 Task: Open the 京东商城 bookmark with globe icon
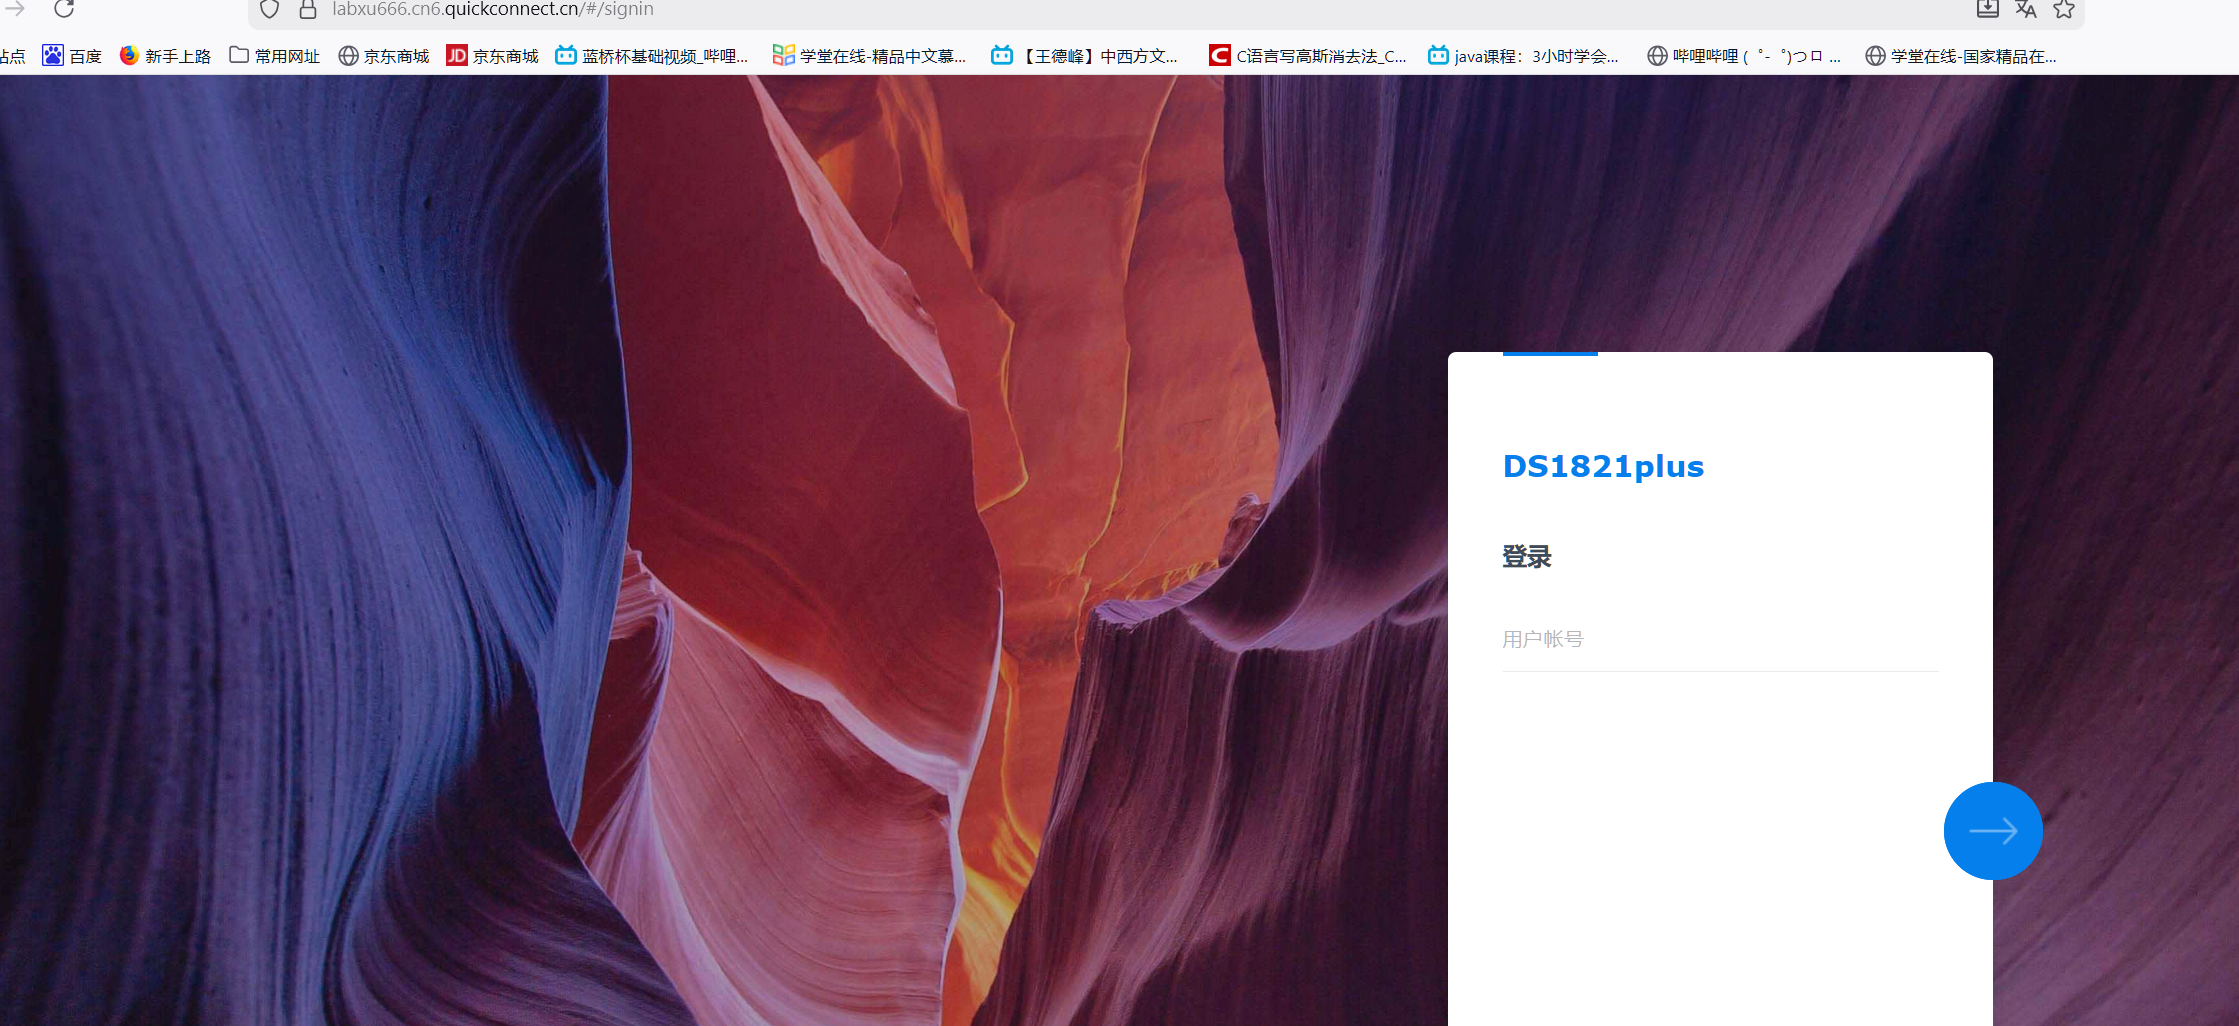pyautogui.click(x=384, y=56)
